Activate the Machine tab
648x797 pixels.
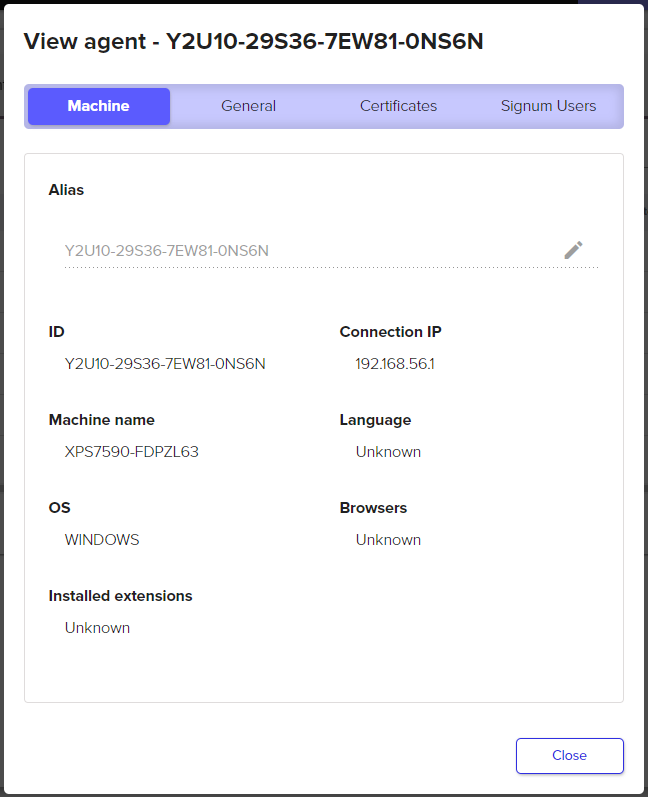coord(98,106)
